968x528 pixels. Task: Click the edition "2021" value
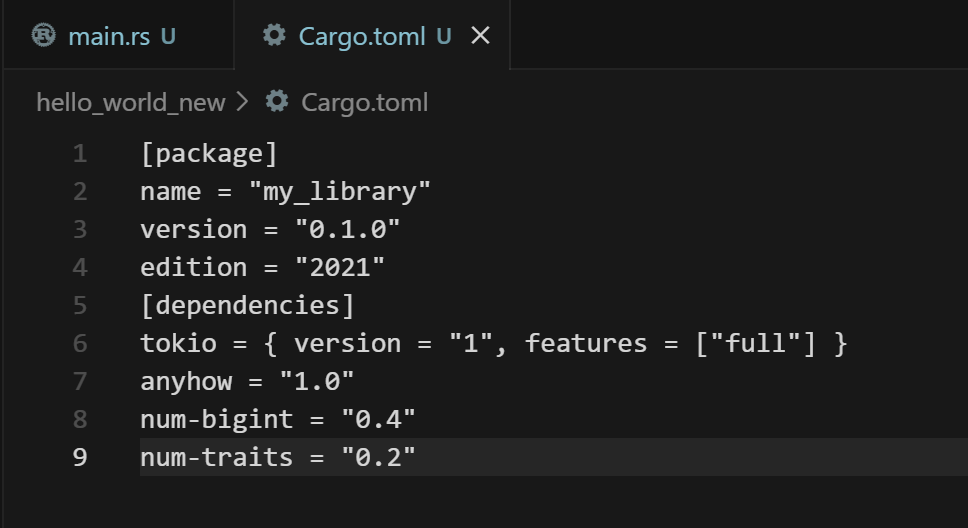pos(339,268)
